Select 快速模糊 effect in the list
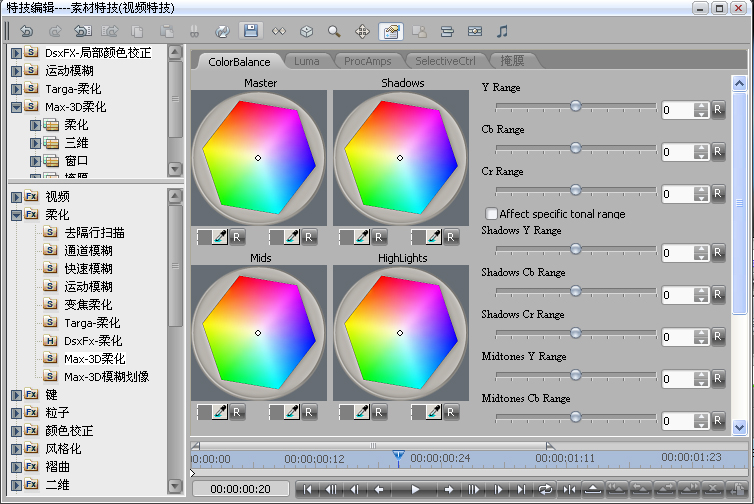The image size is (754, 504). pos(88,268)
